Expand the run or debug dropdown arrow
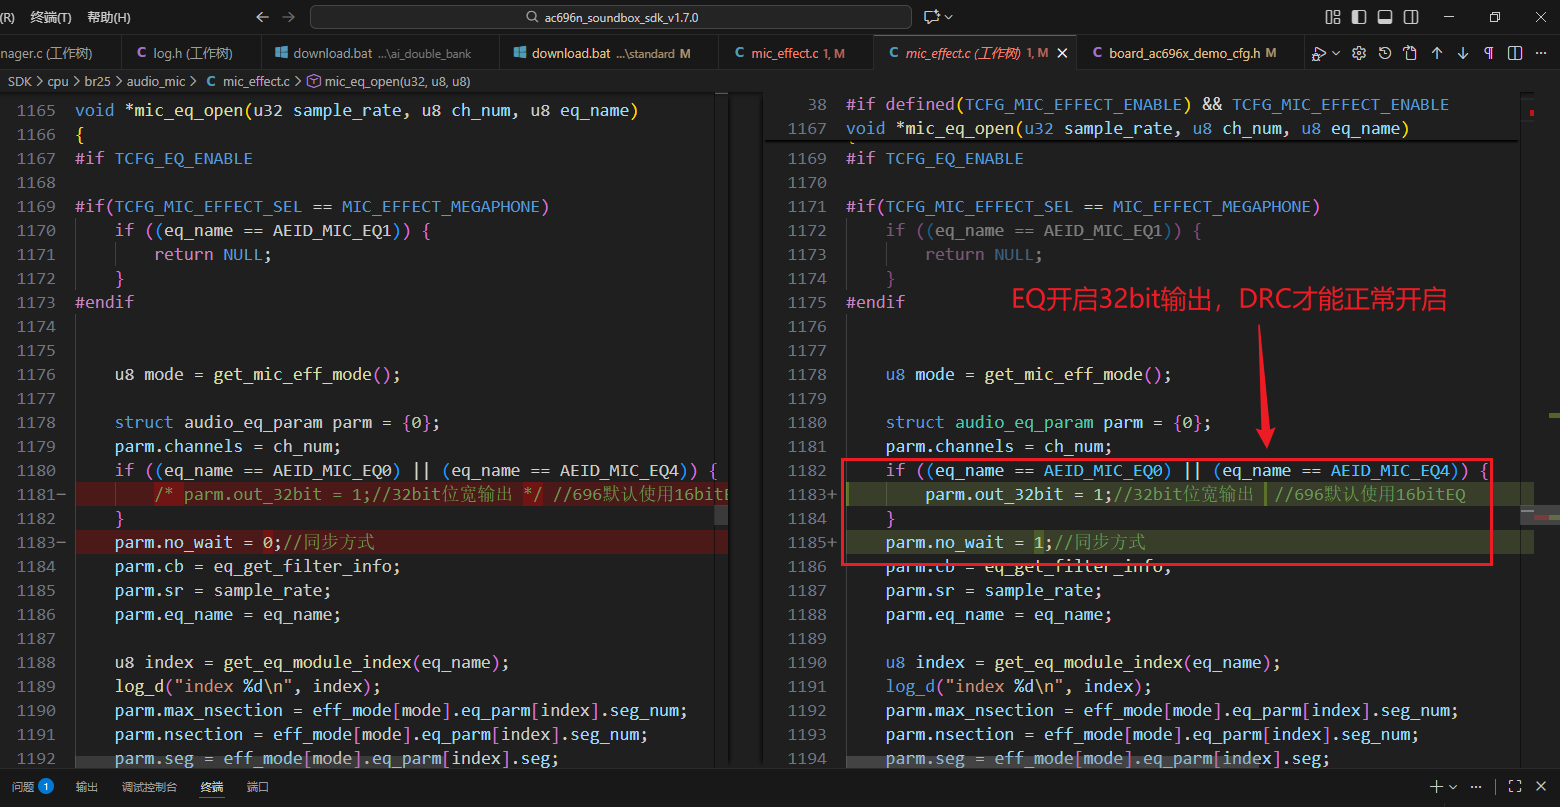Viewport: 1560px width, 807px height. (x=1336, y=54)
